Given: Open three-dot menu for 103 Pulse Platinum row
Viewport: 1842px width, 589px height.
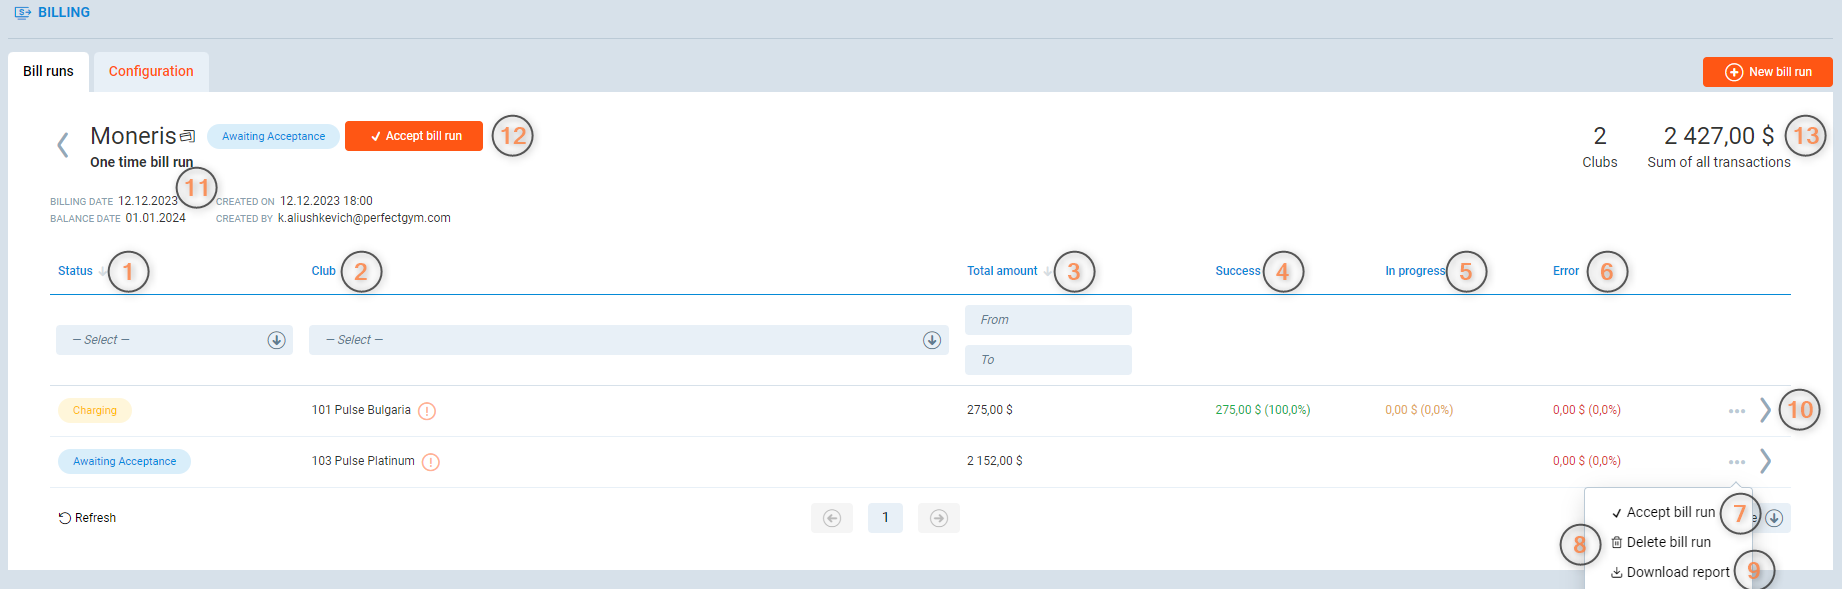Looking at the screenshot, I should point(1736,462).
